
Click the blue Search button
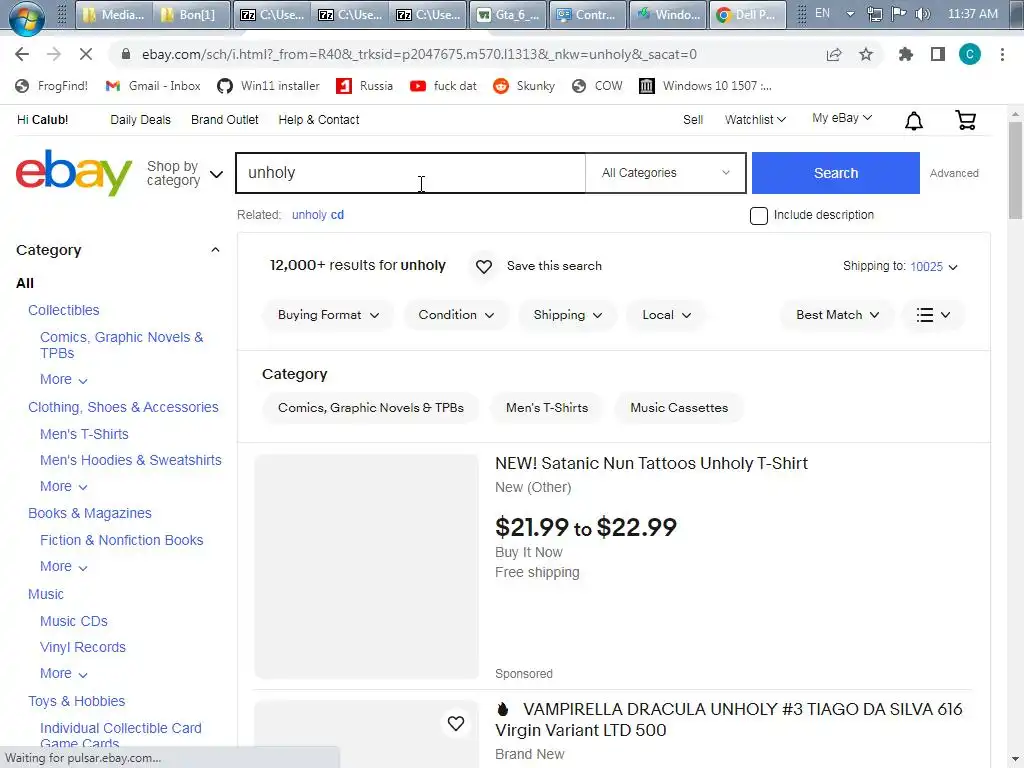pos(835,173)
